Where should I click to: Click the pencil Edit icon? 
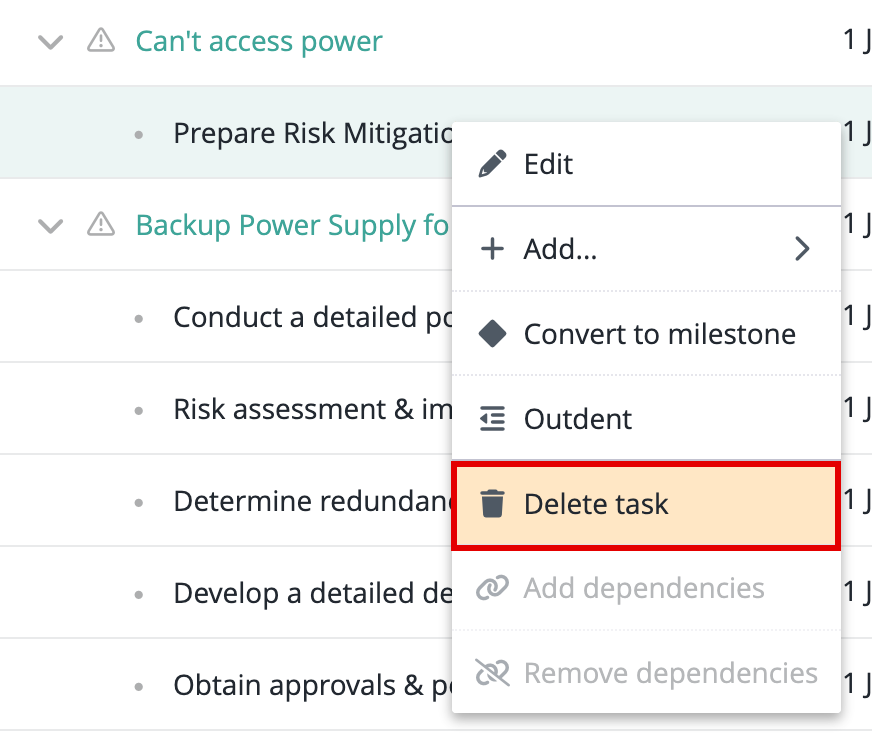point(492,164)
